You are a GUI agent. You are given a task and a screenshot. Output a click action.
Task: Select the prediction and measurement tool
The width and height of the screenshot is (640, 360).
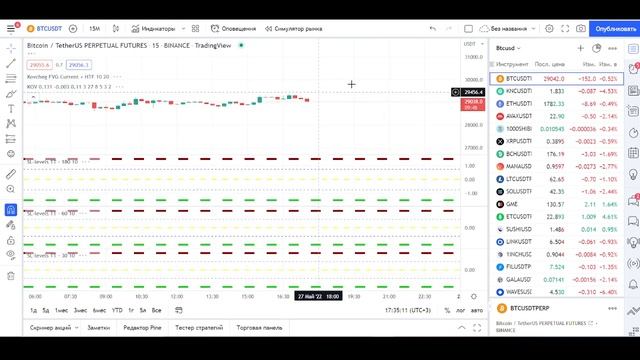11,139
